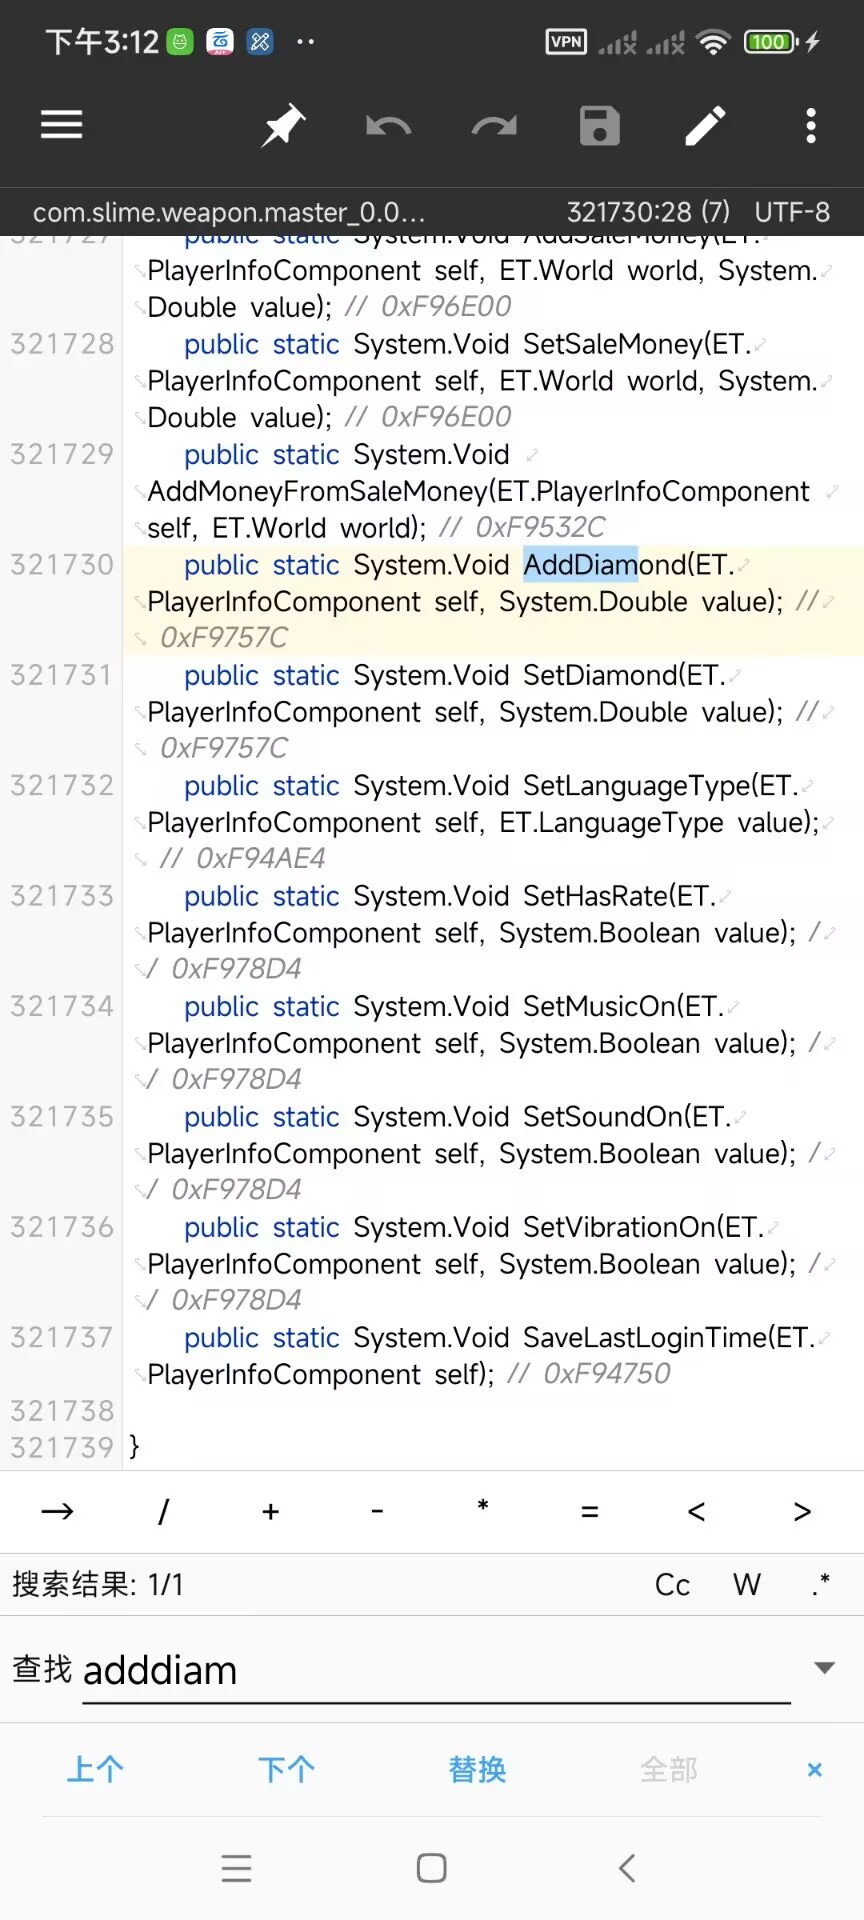The height and width of the screenshot is (1920, 864).
Task: Close the search panel
Action: [815, 1770]
